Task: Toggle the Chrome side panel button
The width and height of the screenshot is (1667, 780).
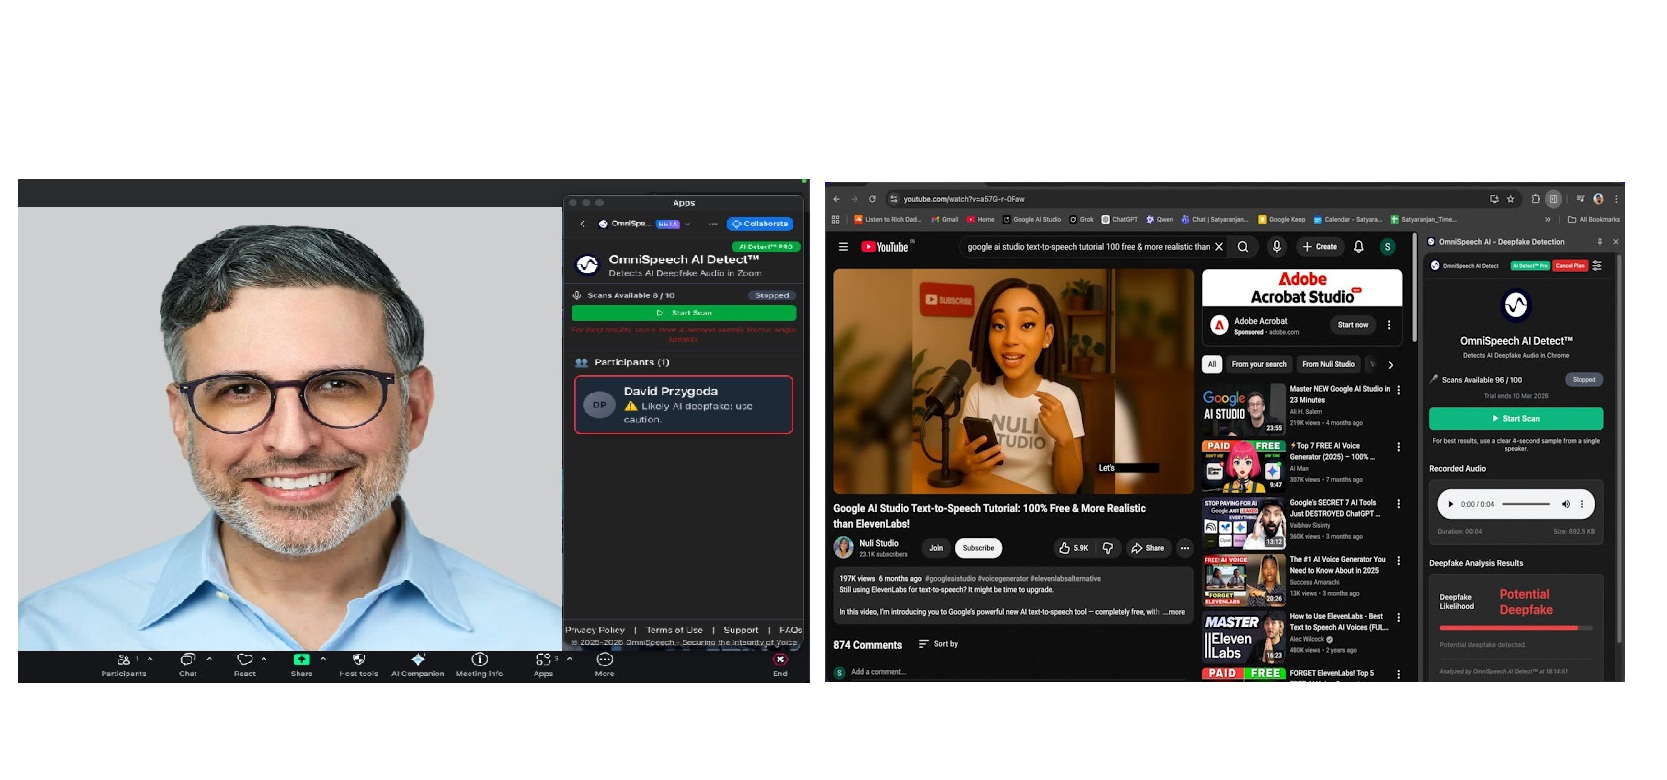Action: pyautogui.click(x=1553, y=199)
